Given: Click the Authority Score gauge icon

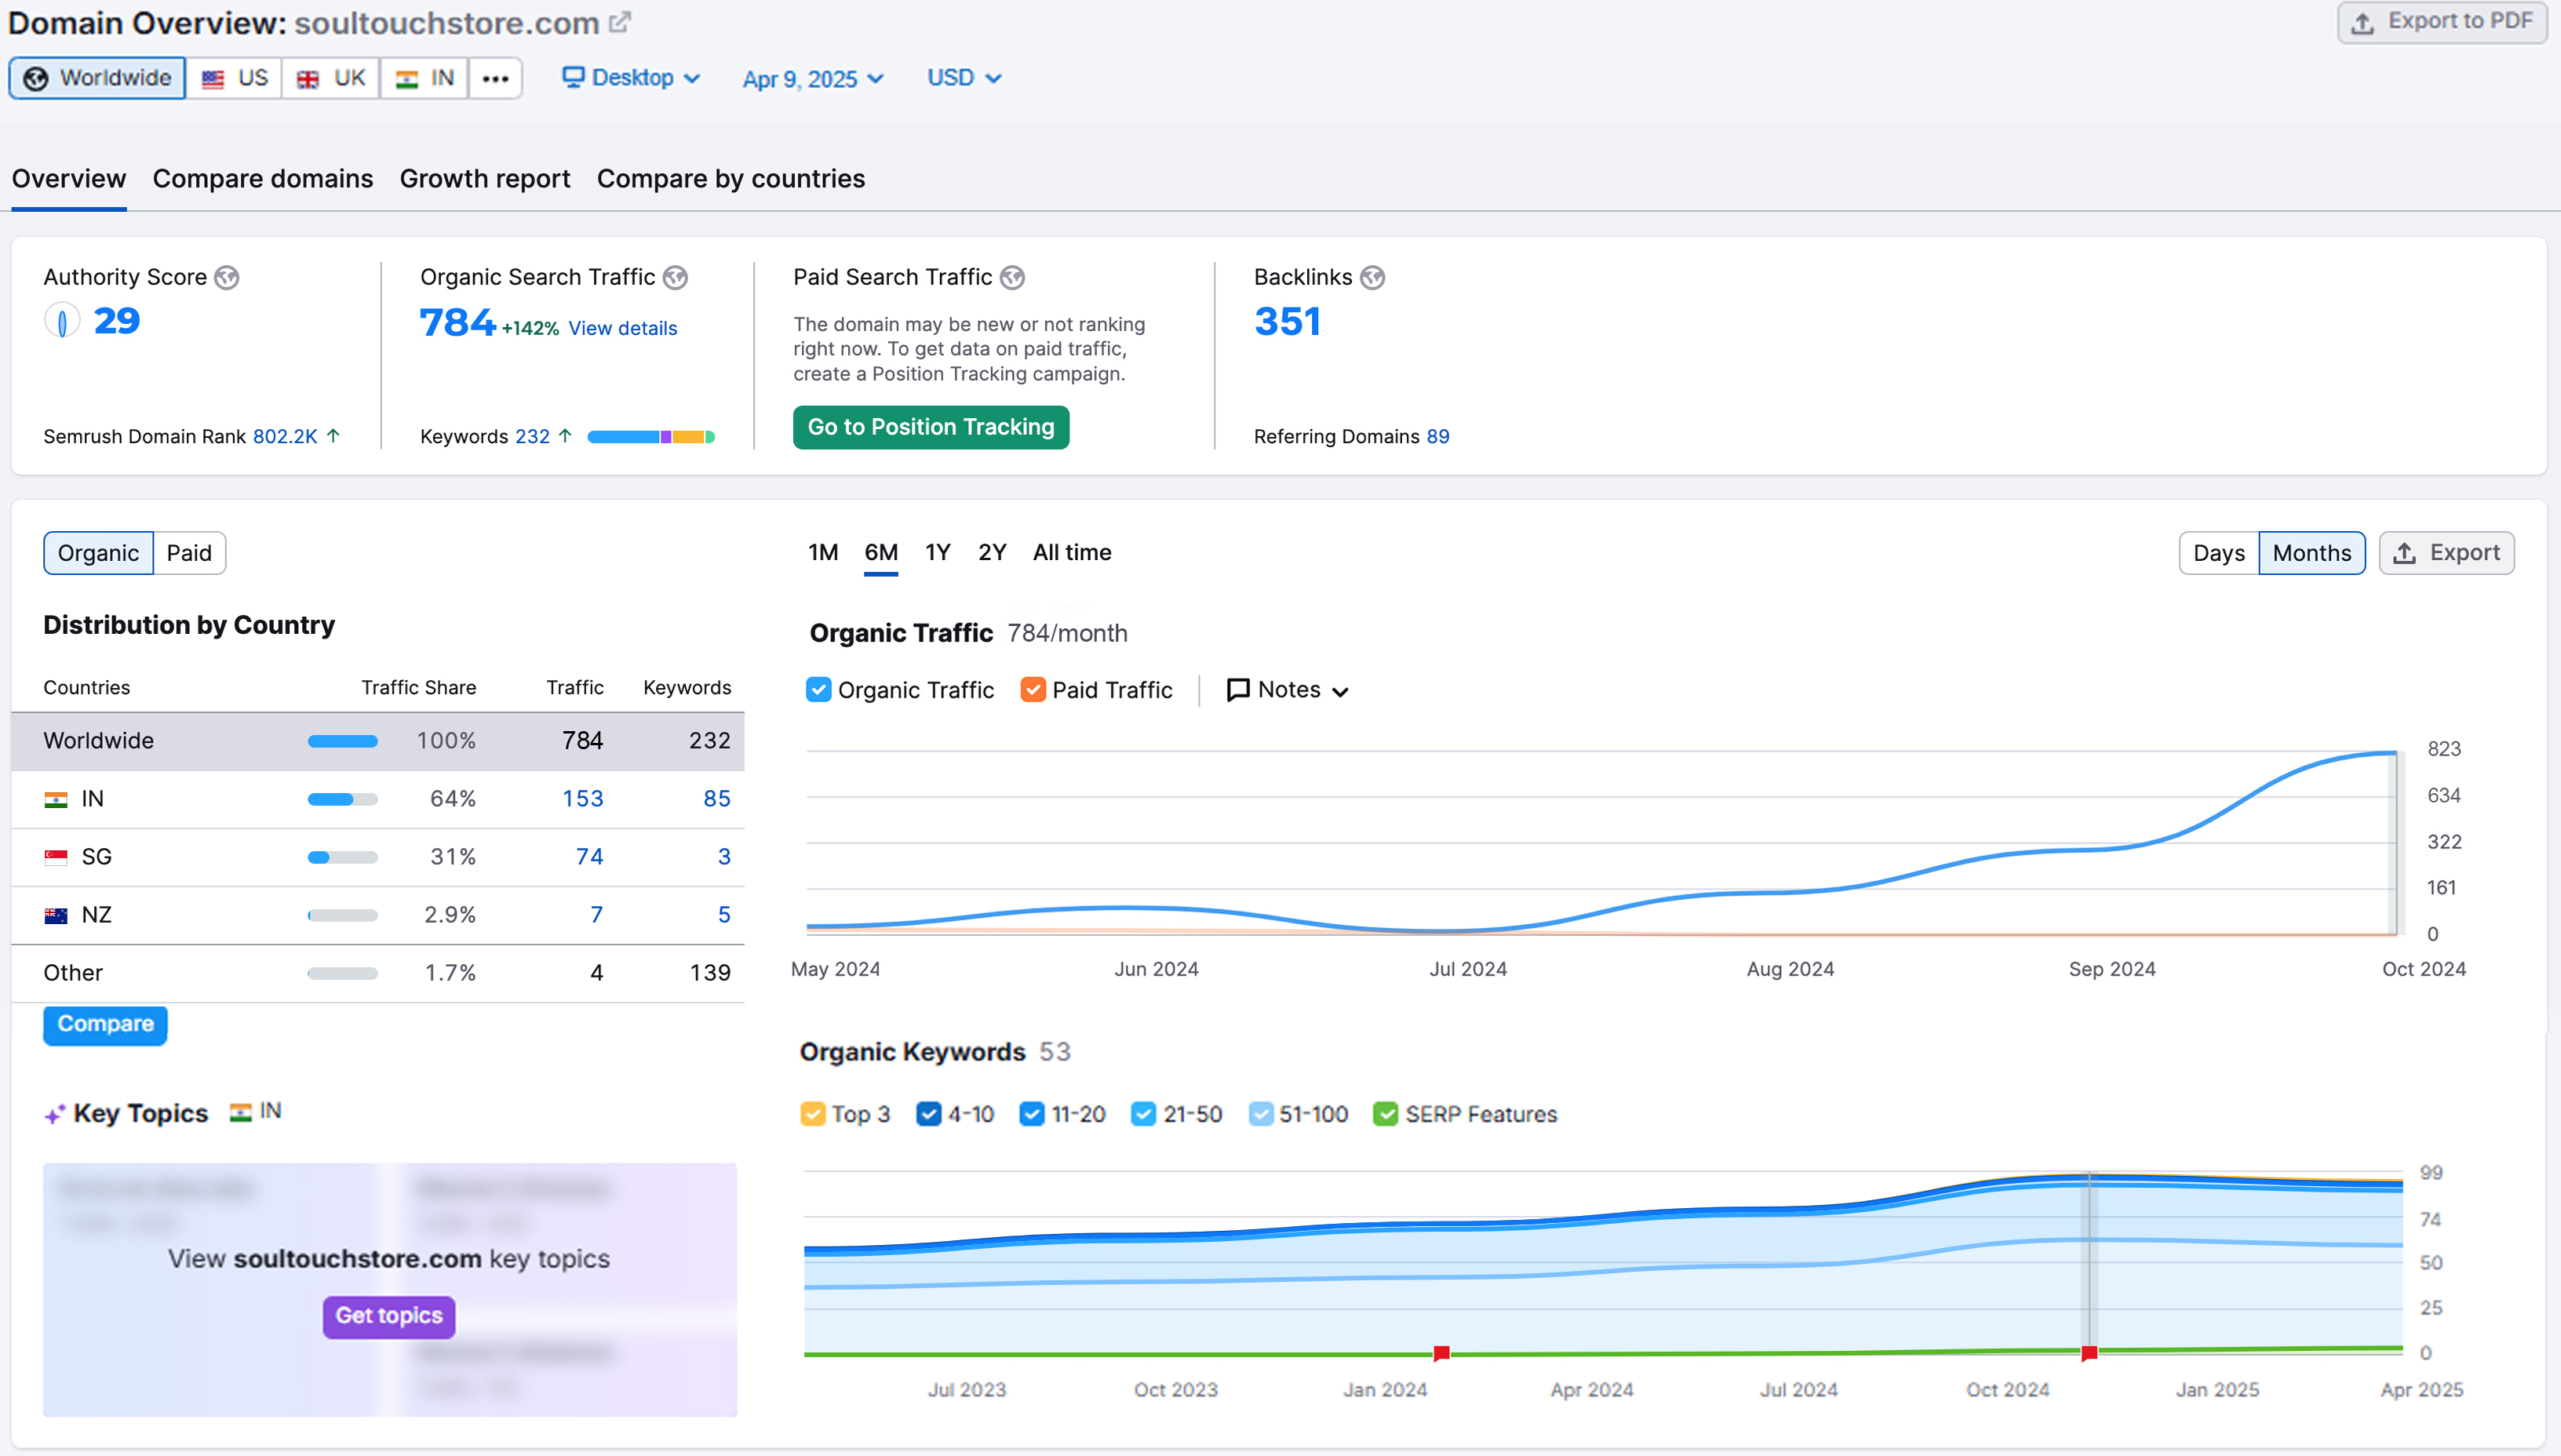Looking at the screenshot, I should pos(62,321).
